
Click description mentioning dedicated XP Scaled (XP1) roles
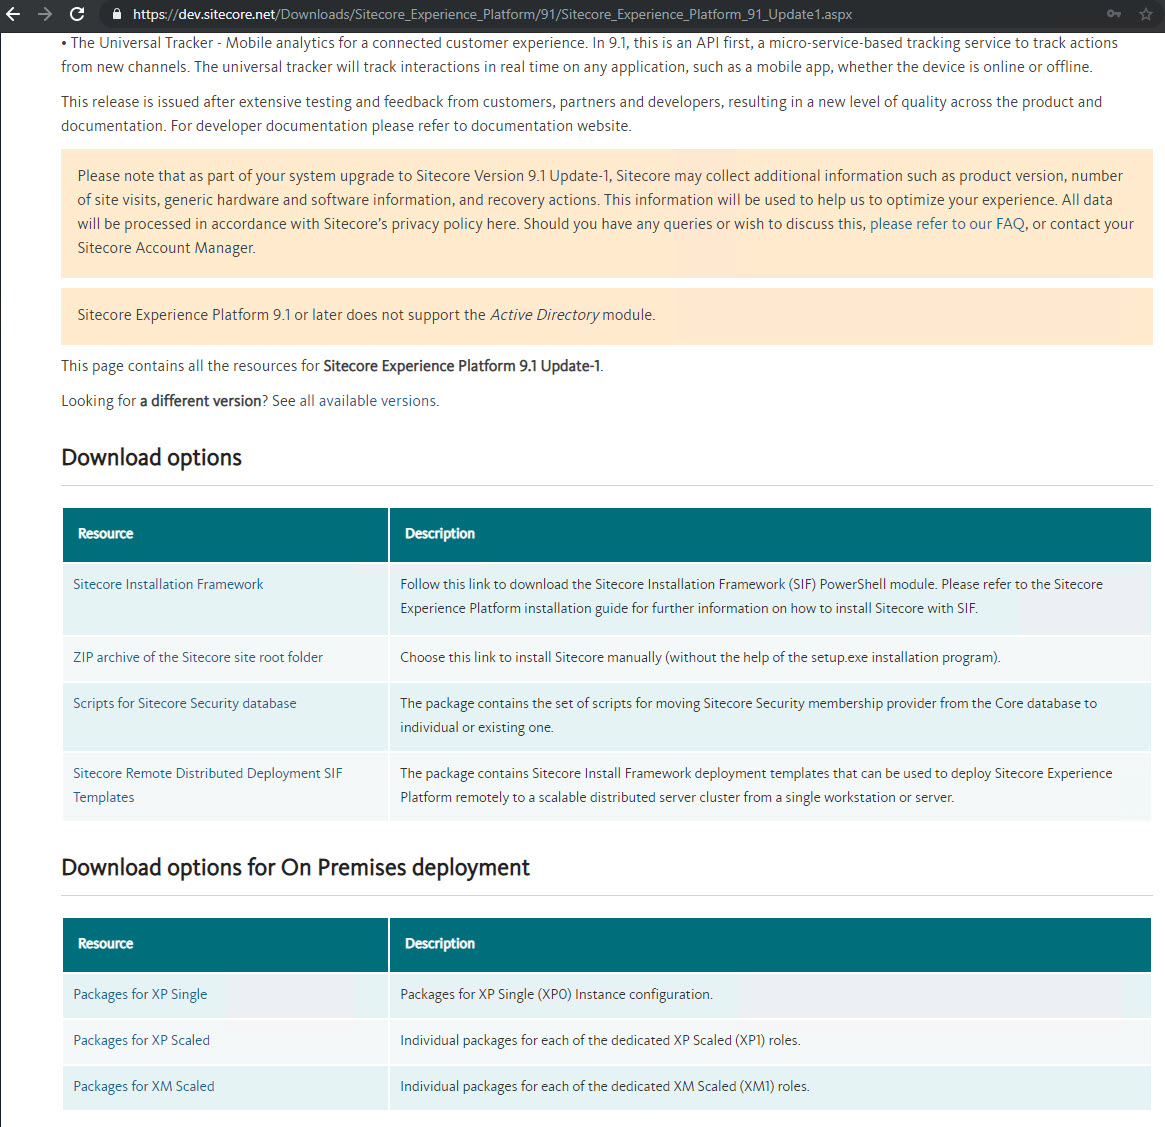tap(600, 1040)
